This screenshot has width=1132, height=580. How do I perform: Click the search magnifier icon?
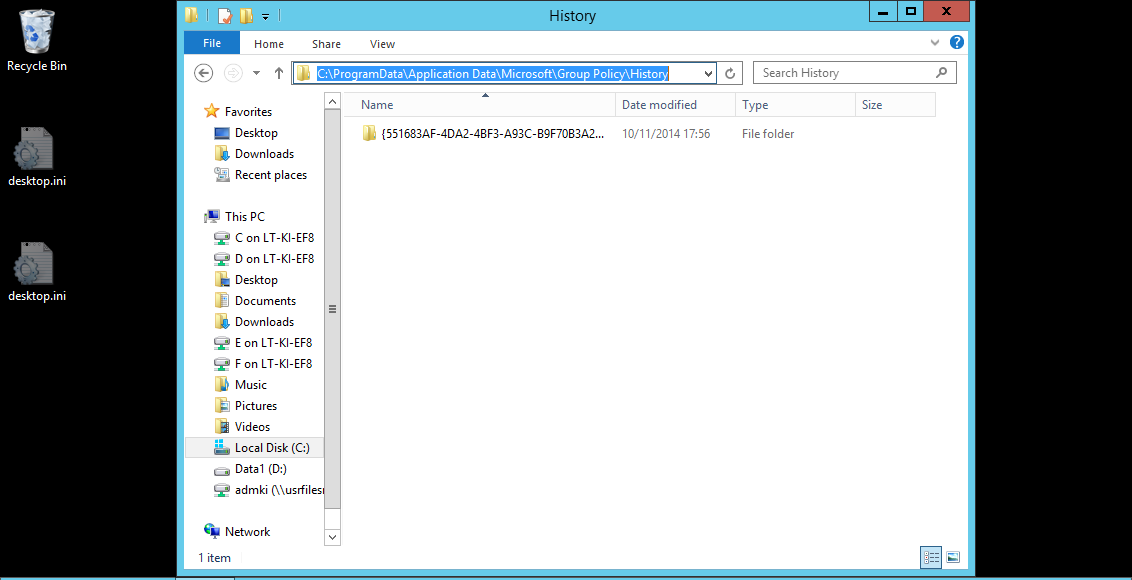pyautogui.click(x=941, y=73)
